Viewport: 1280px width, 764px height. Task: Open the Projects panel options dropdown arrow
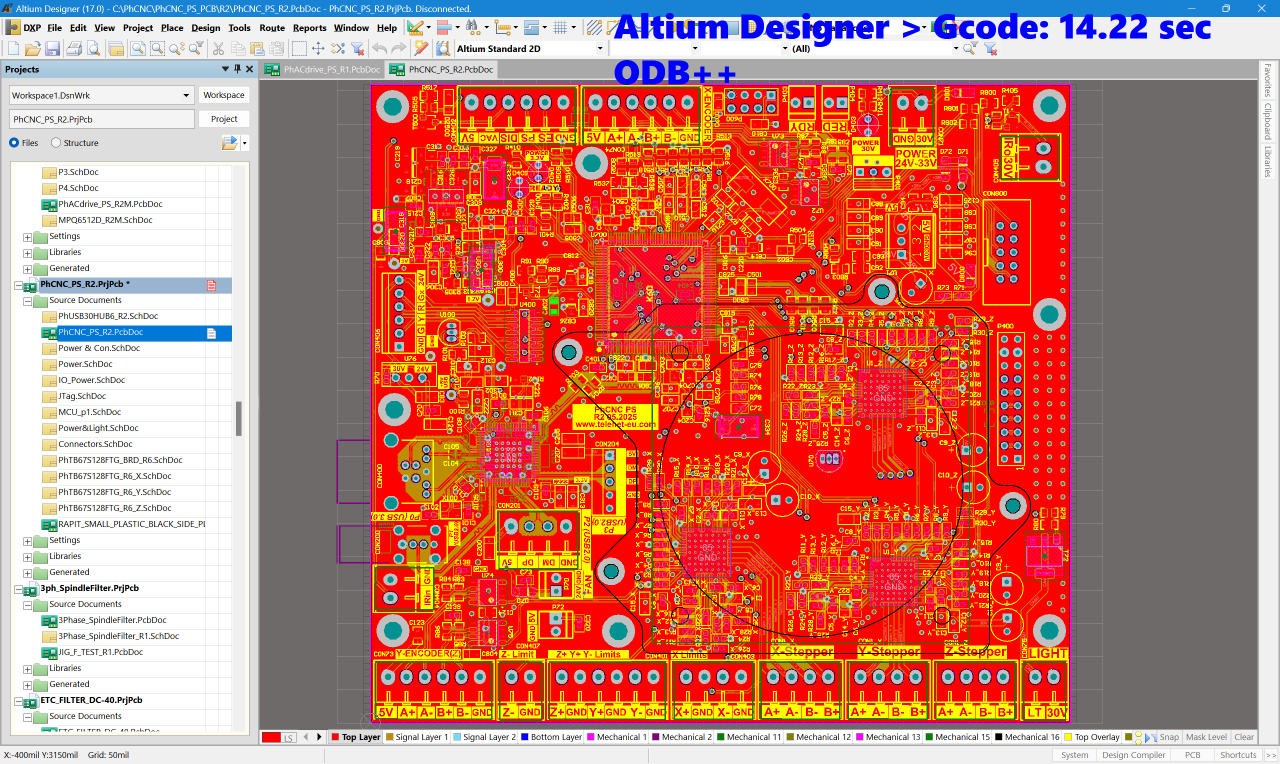pyautogui.click(x=226, y=69)
